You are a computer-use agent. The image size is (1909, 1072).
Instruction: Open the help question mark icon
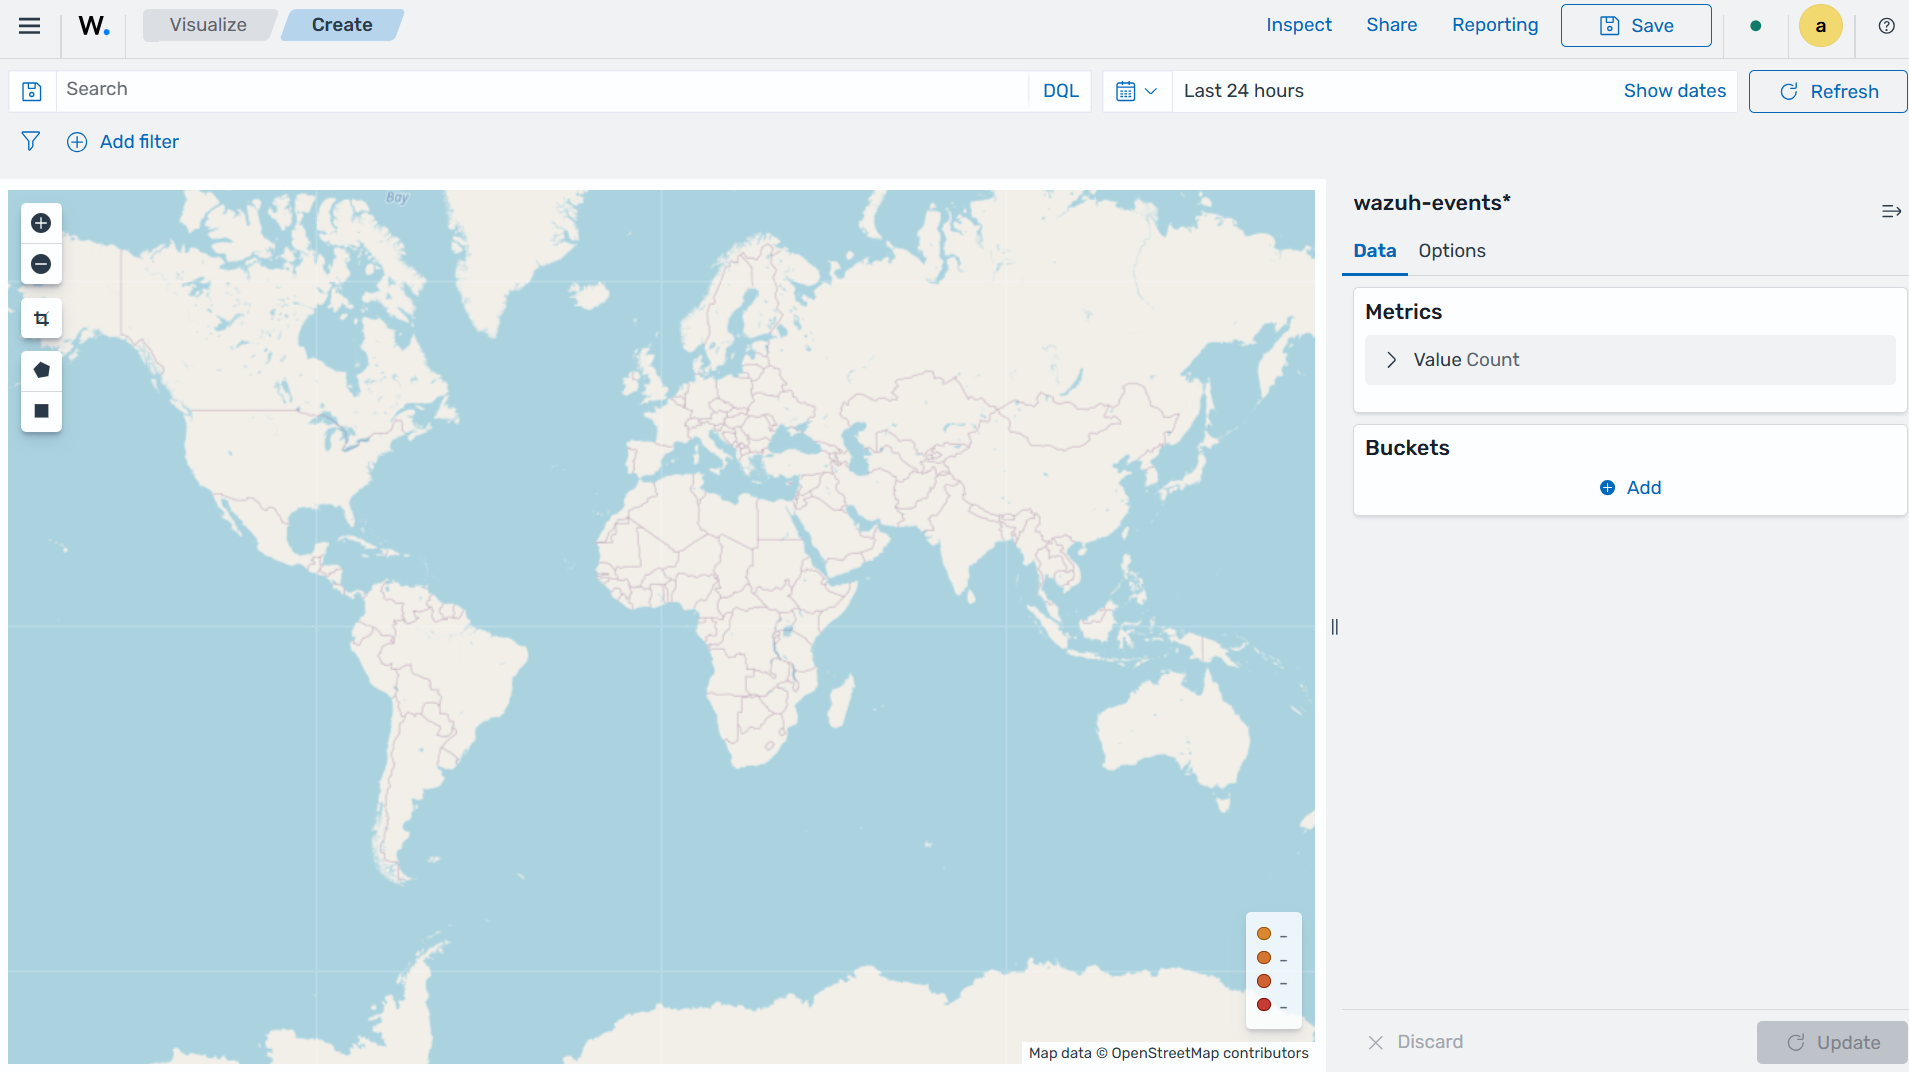pos(1886,26)
